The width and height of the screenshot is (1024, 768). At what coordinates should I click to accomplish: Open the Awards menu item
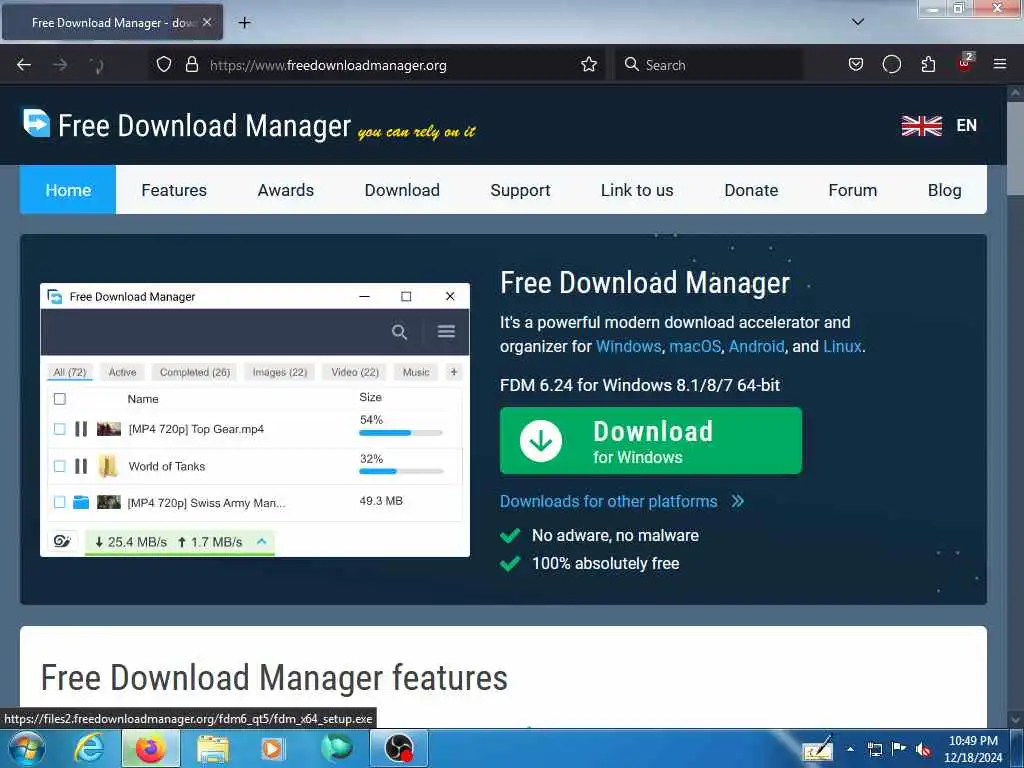[x=285, y=190]
